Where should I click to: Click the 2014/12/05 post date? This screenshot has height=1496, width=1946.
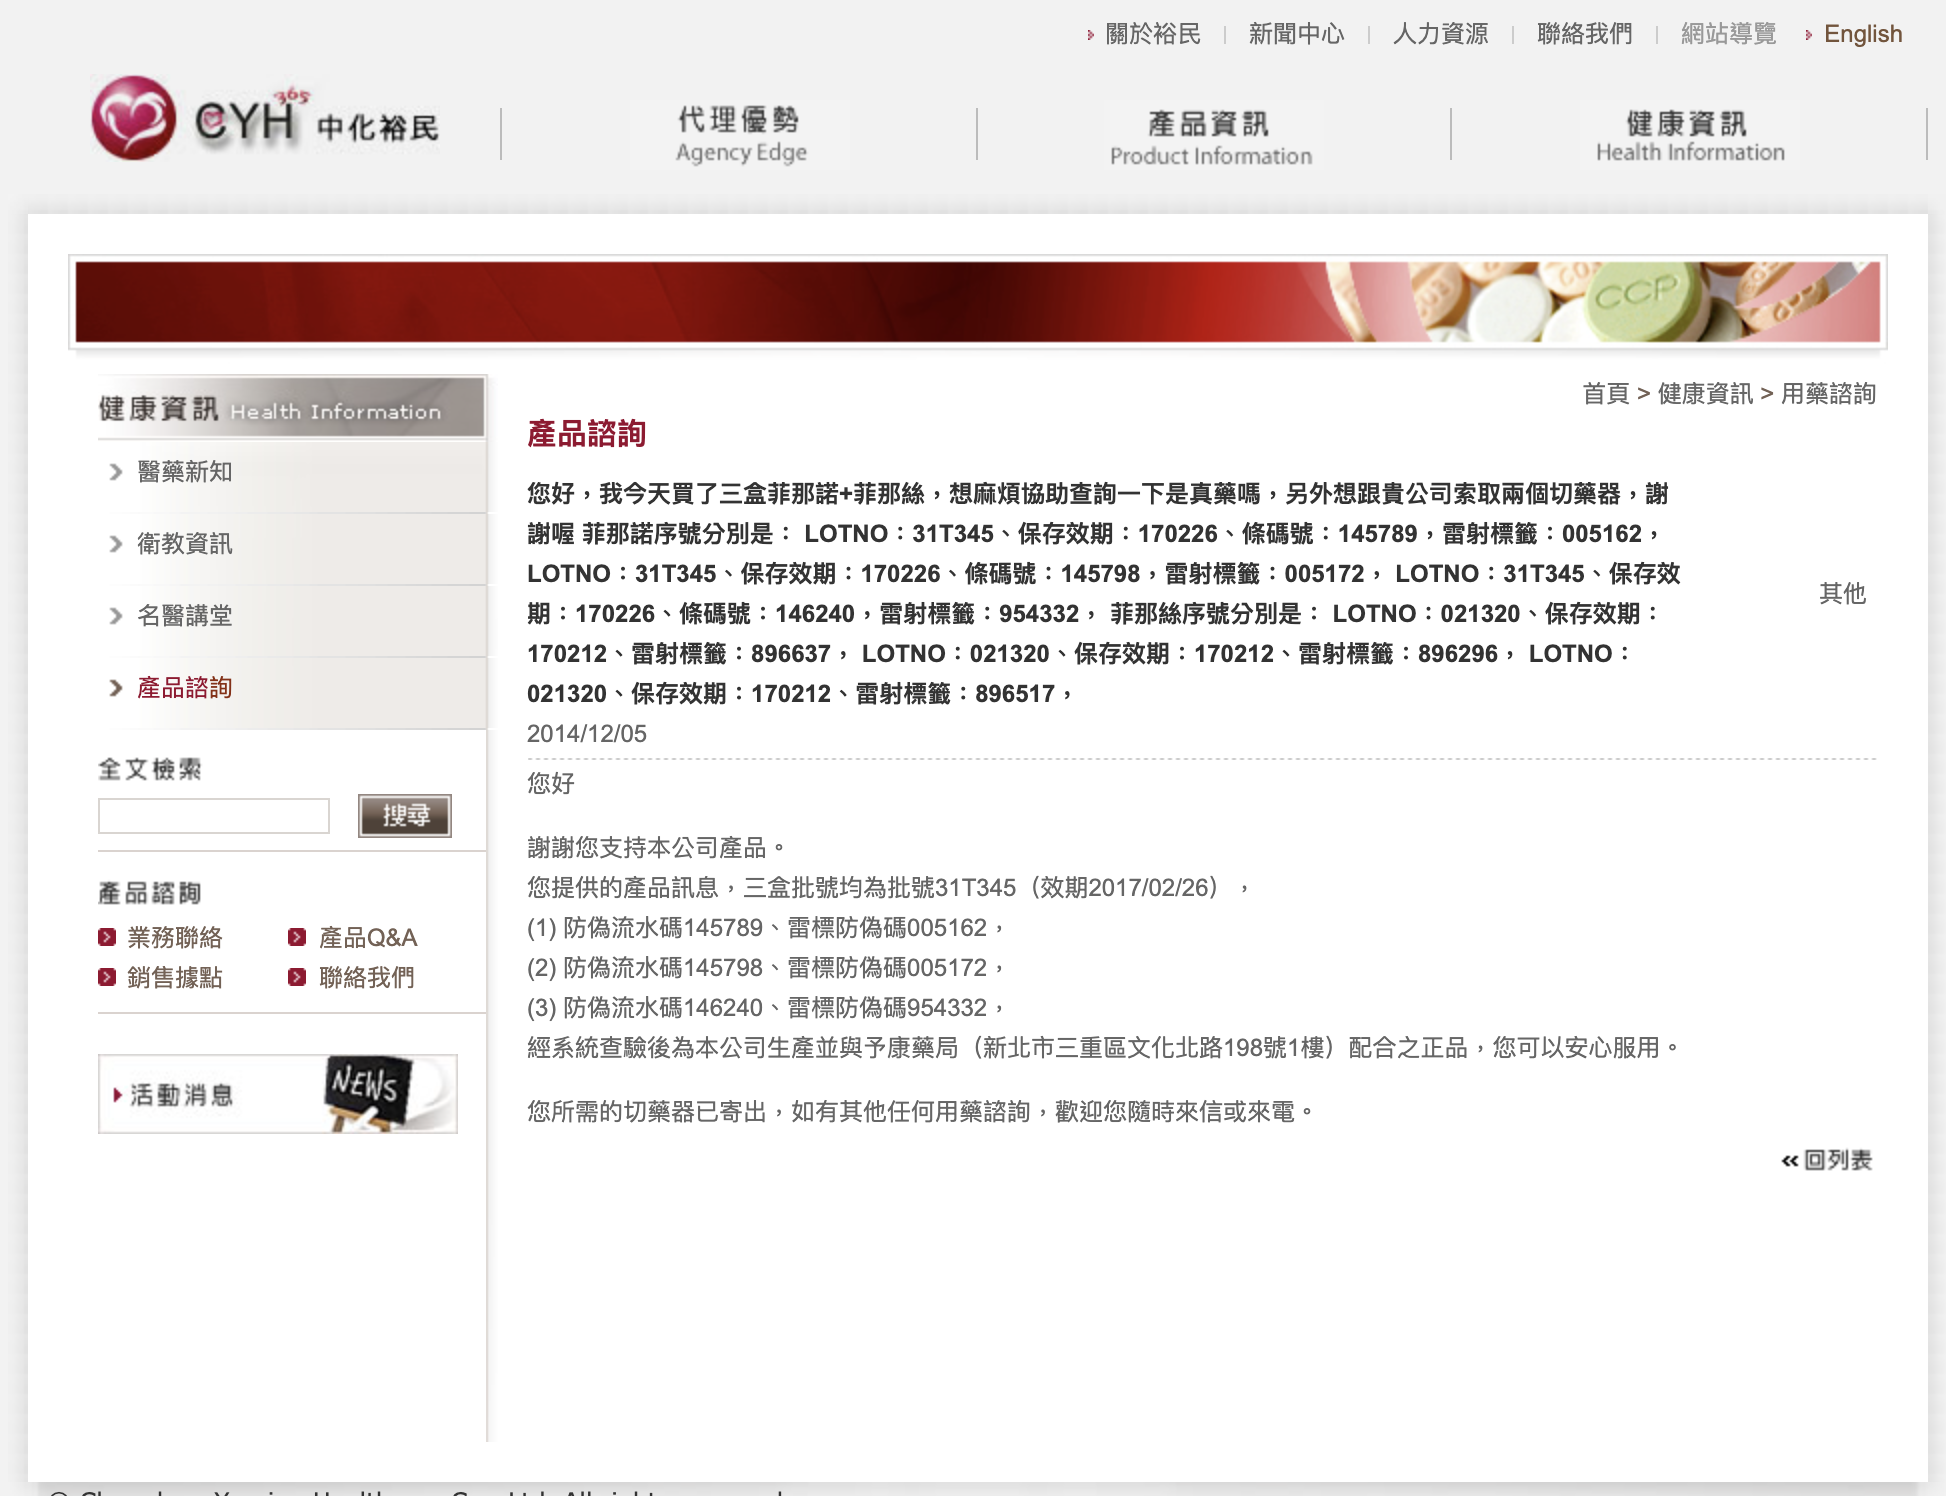coord(587,734)
